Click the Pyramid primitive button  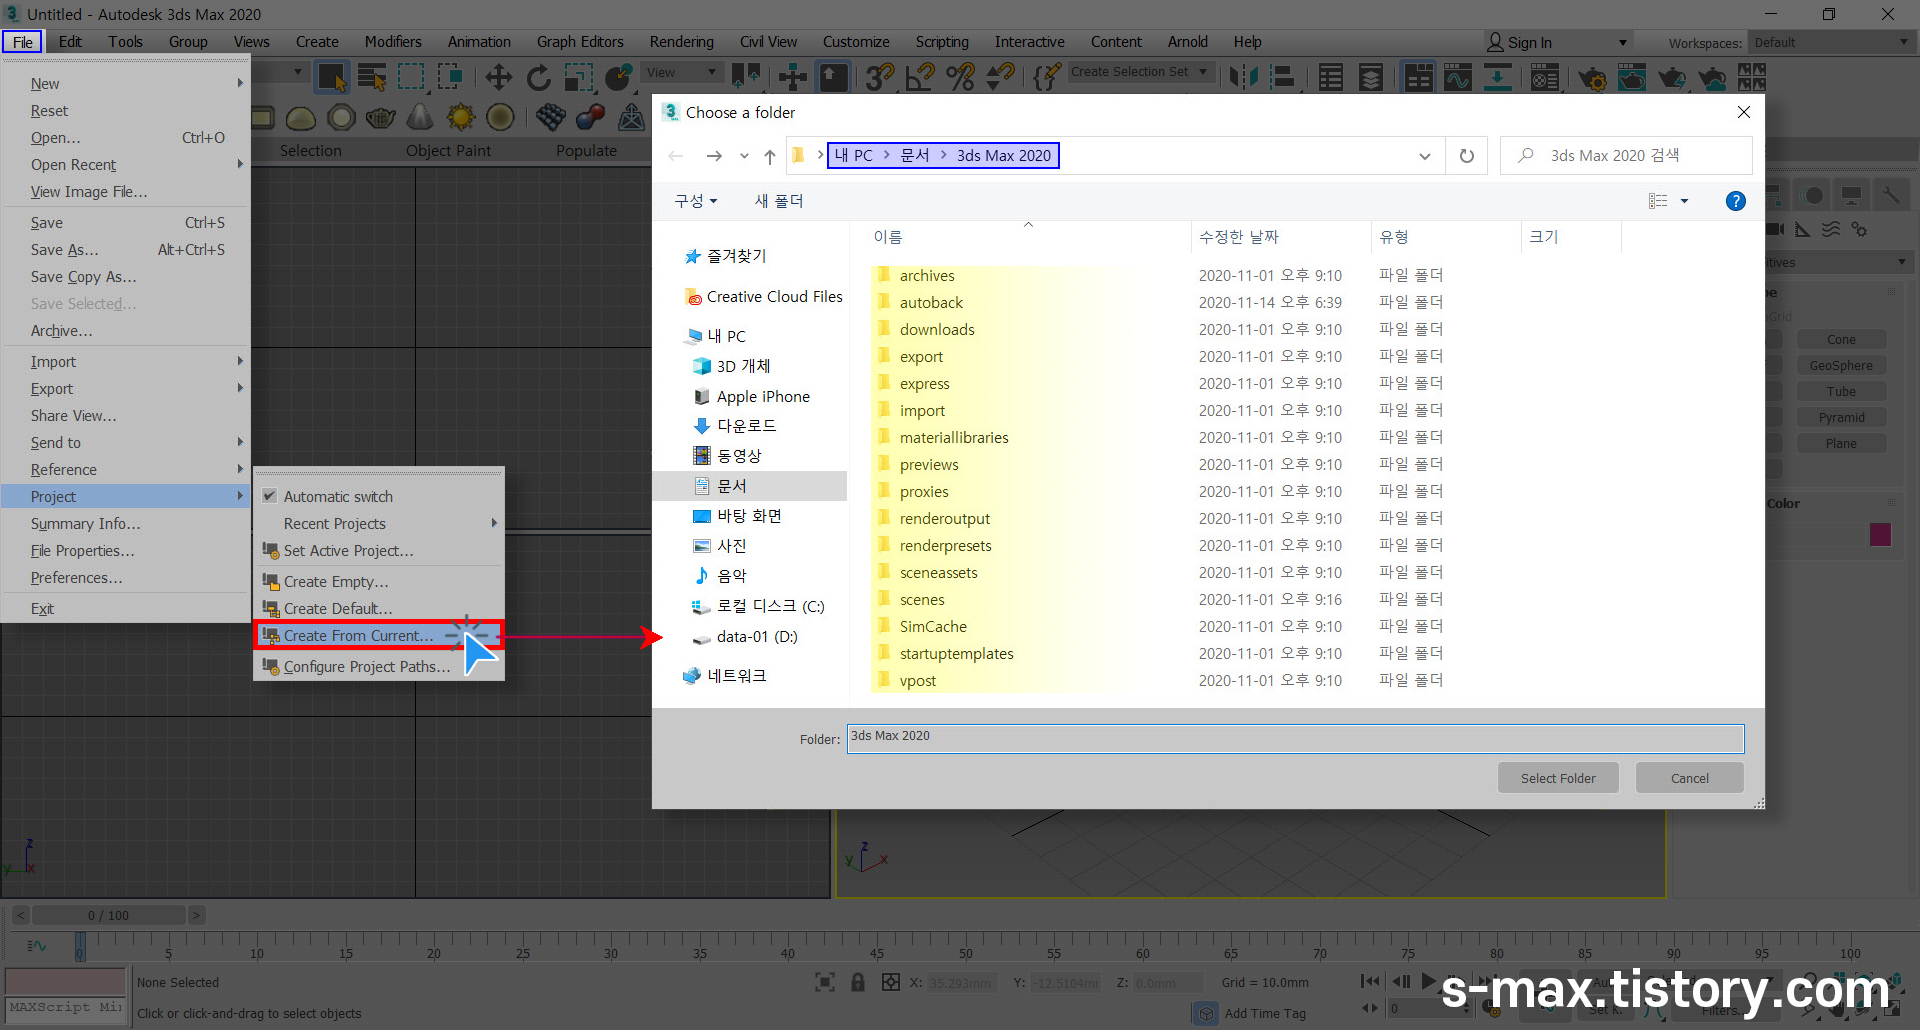(x=1841, y=417)
